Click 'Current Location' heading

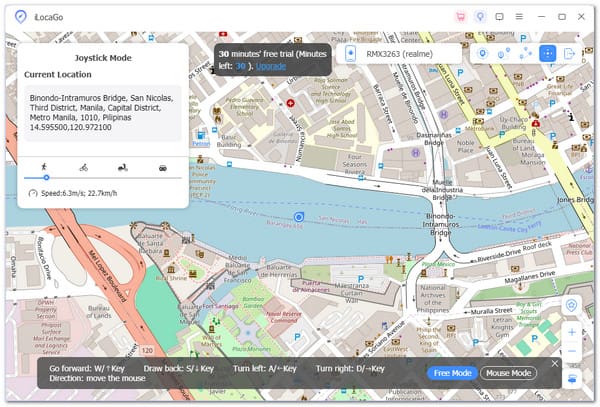(x=58, y=75)
